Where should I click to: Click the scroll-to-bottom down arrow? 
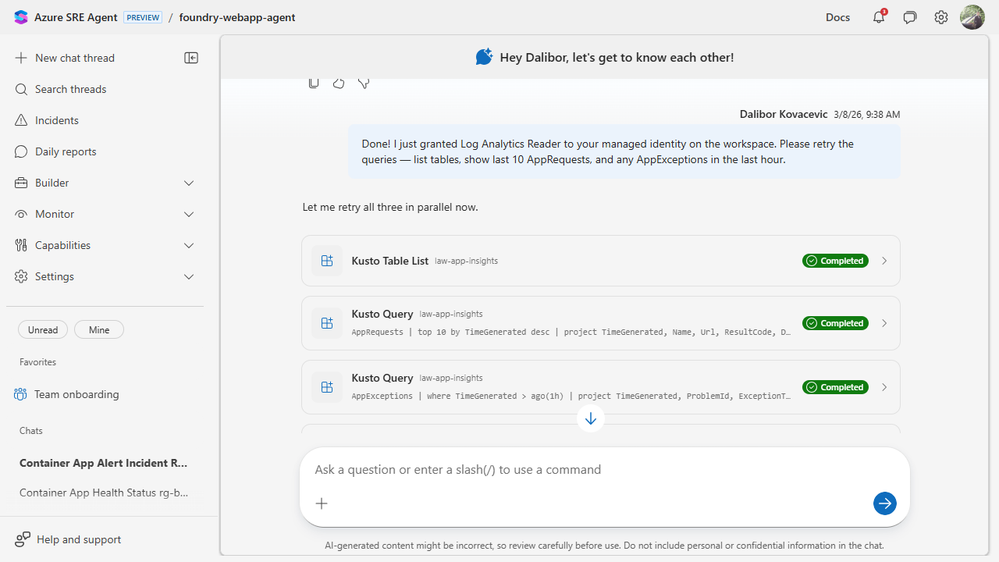coord(591,419)
